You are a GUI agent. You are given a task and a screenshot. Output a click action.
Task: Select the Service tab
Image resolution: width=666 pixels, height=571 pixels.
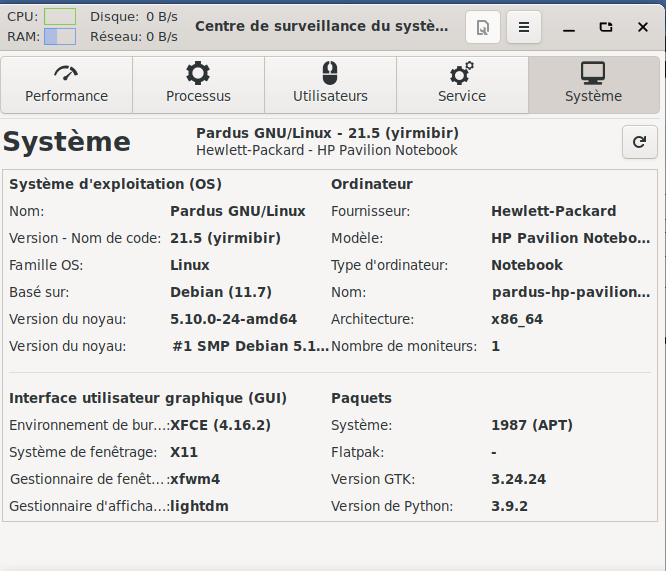click(462, 85)
